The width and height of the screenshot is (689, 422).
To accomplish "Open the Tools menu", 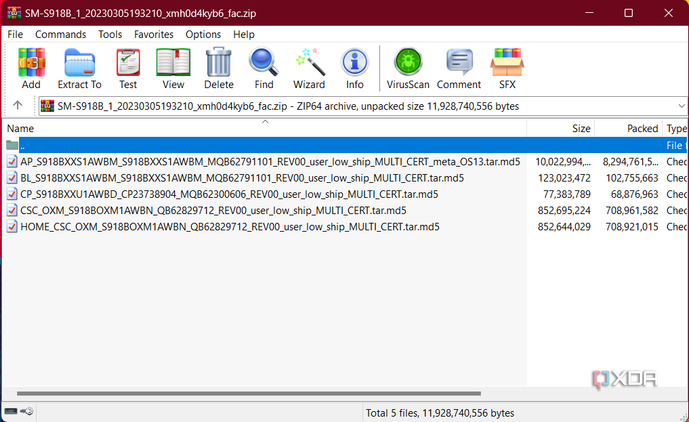I will (110, 34).
